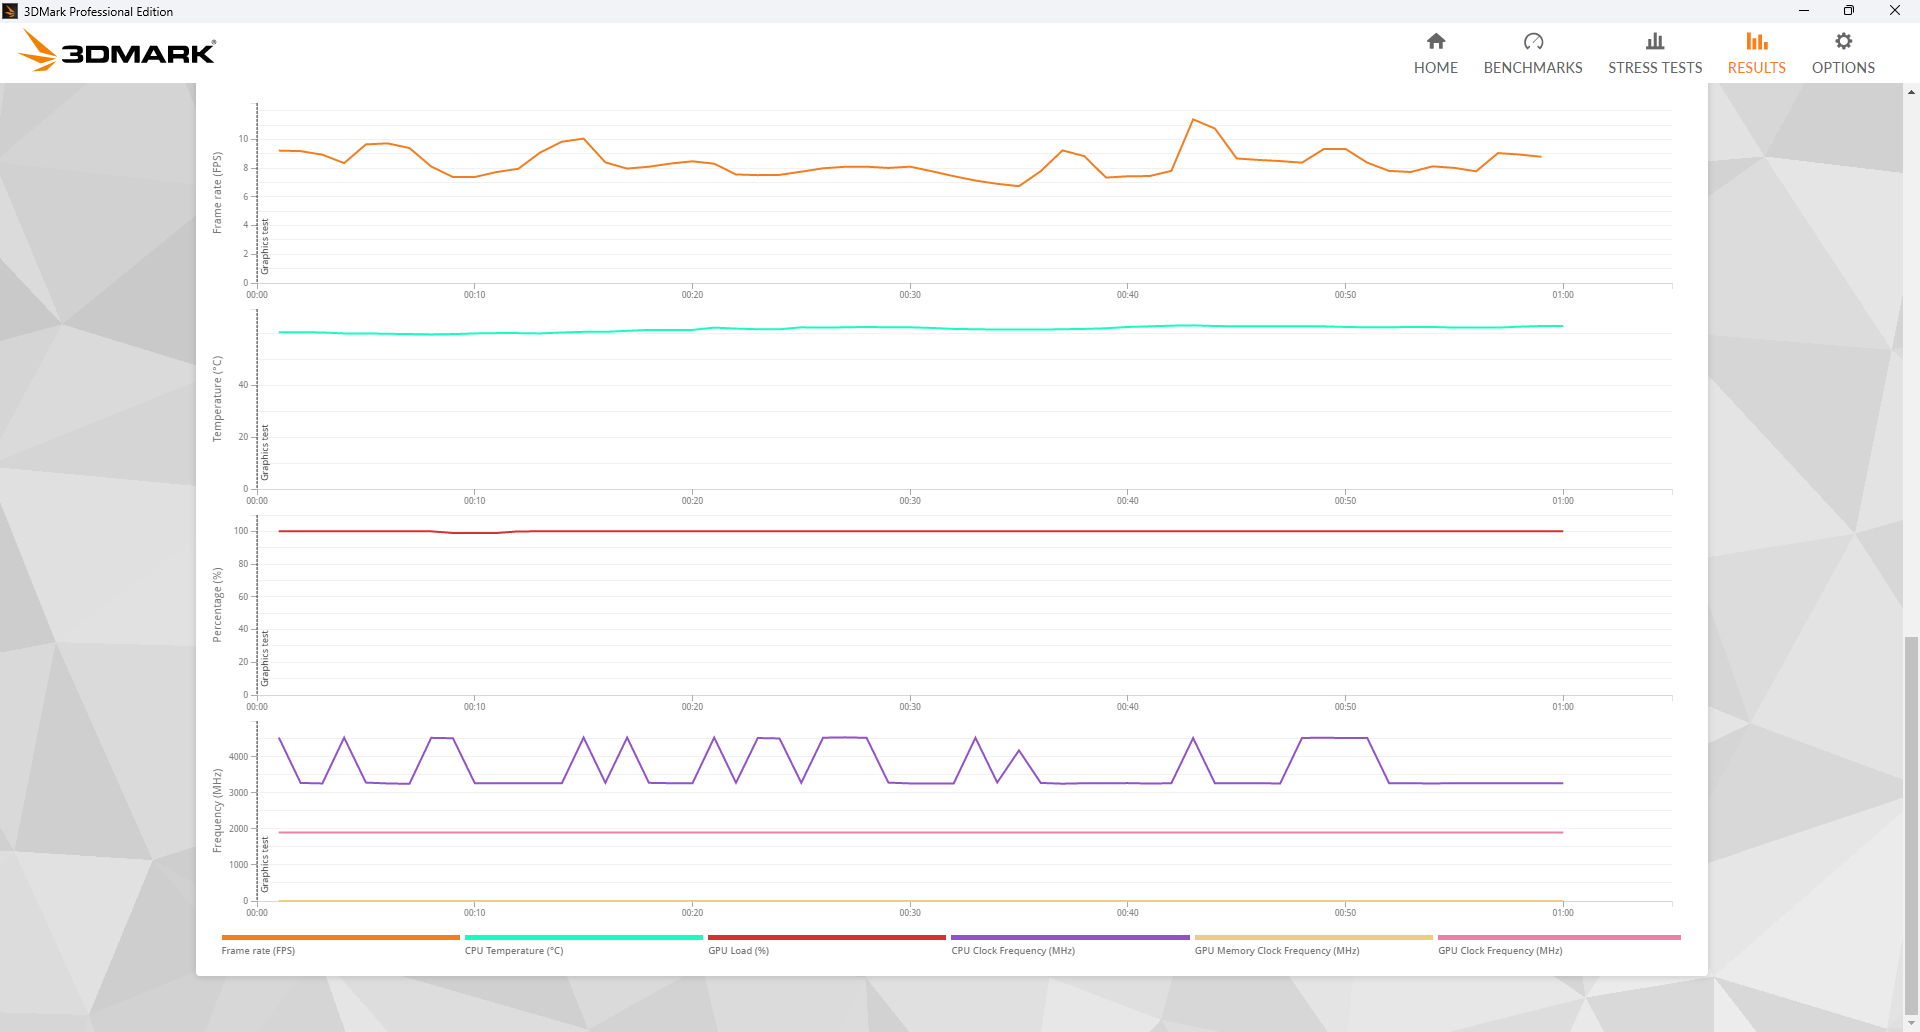This screenshot has height=1032, width=1920.
Task: Click the 3DMark title bar app icon
Action: (x=10, y=11)
